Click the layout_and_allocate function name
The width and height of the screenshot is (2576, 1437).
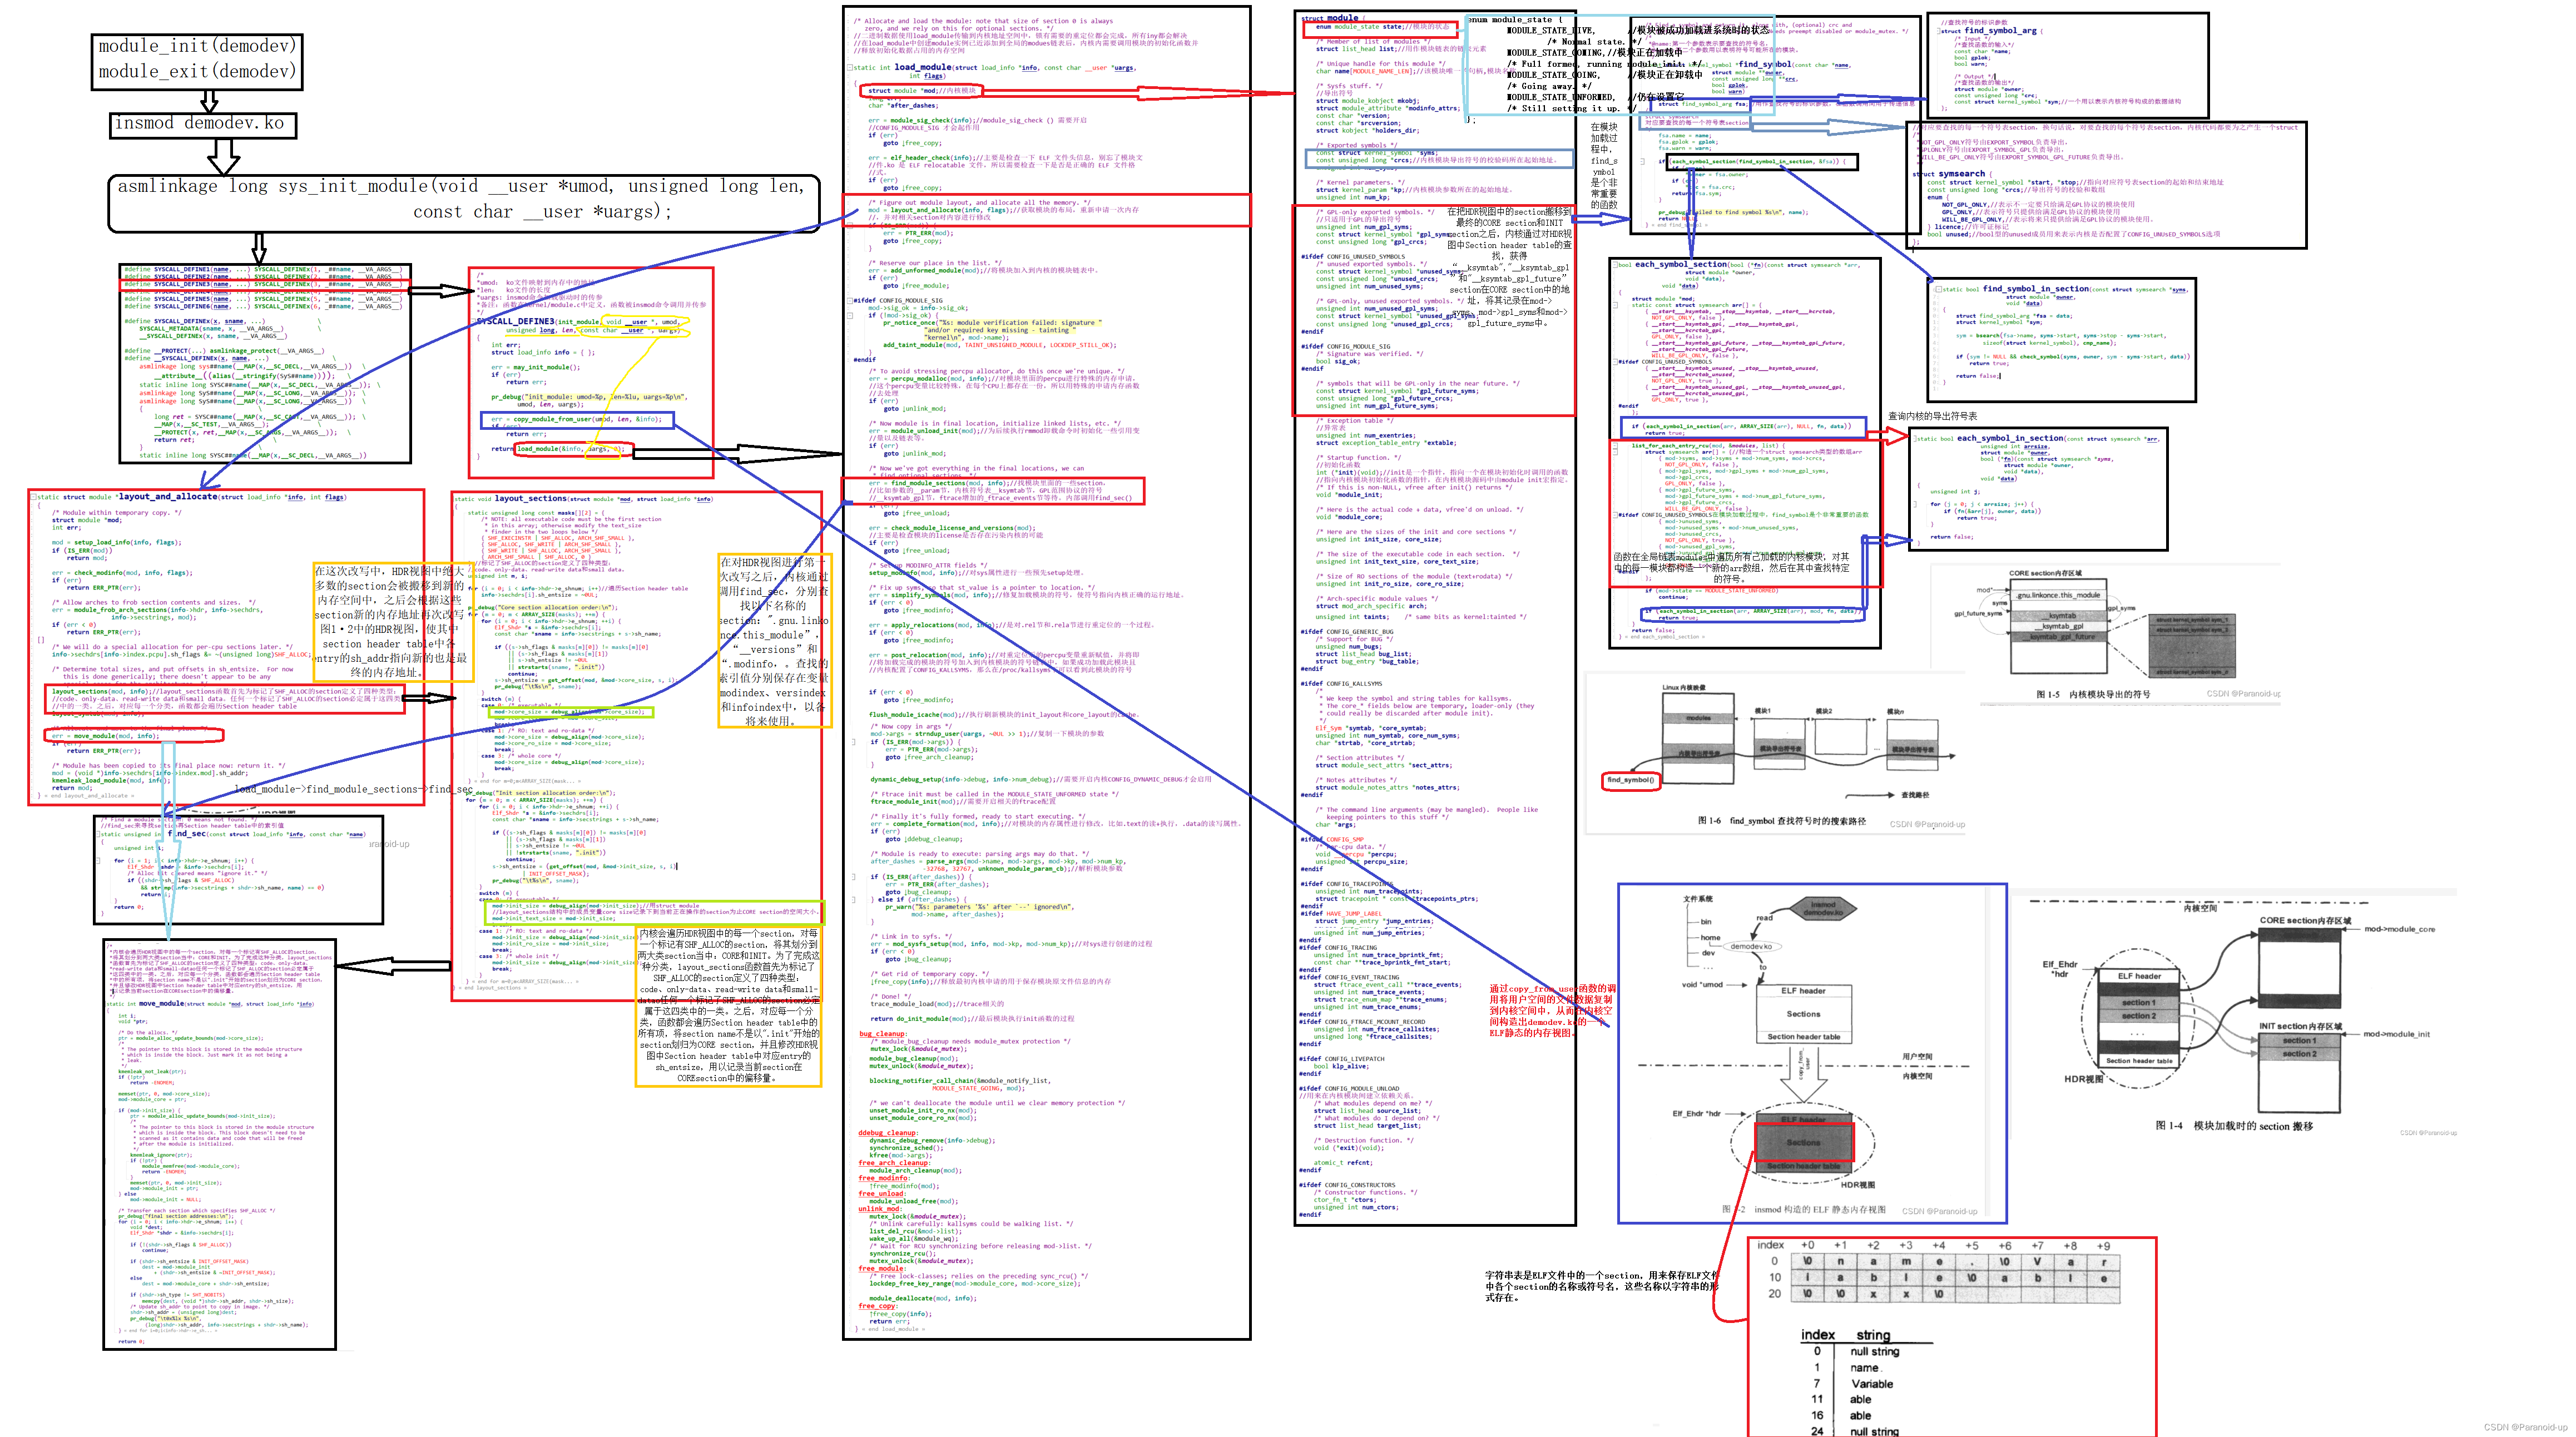point(167,497)
